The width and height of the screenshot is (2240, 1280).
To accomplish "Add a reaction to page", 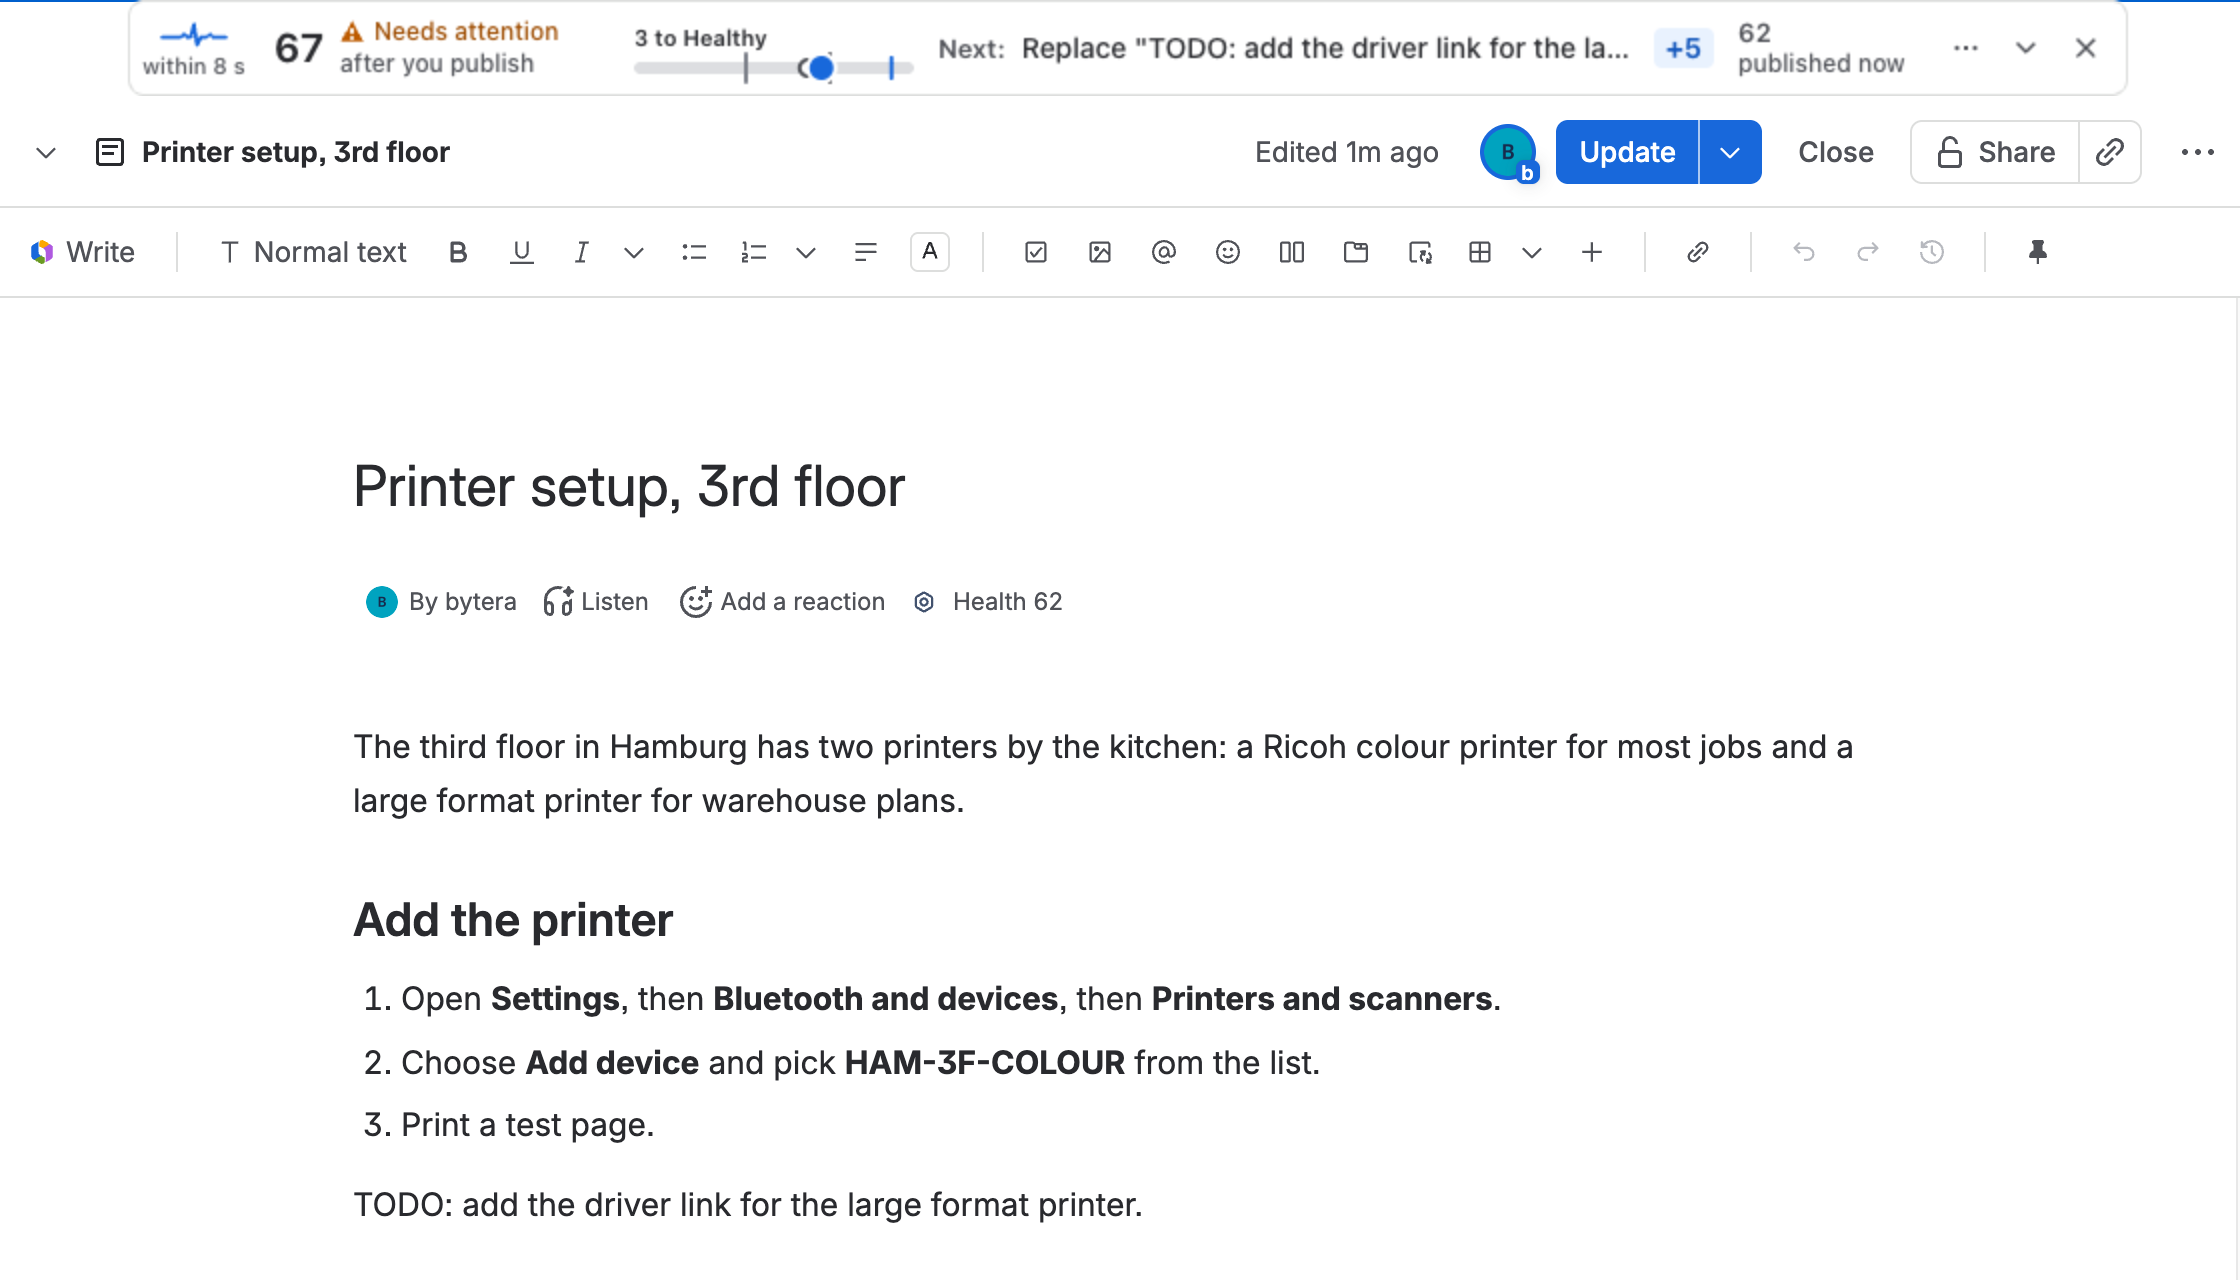I will tap(782, 601).
